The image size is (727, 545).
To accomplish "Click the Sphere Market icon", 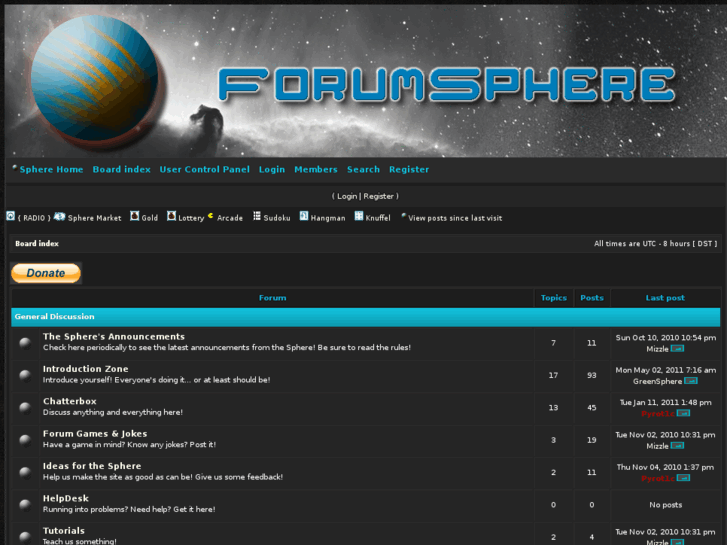I will click(x=59, y=216).
